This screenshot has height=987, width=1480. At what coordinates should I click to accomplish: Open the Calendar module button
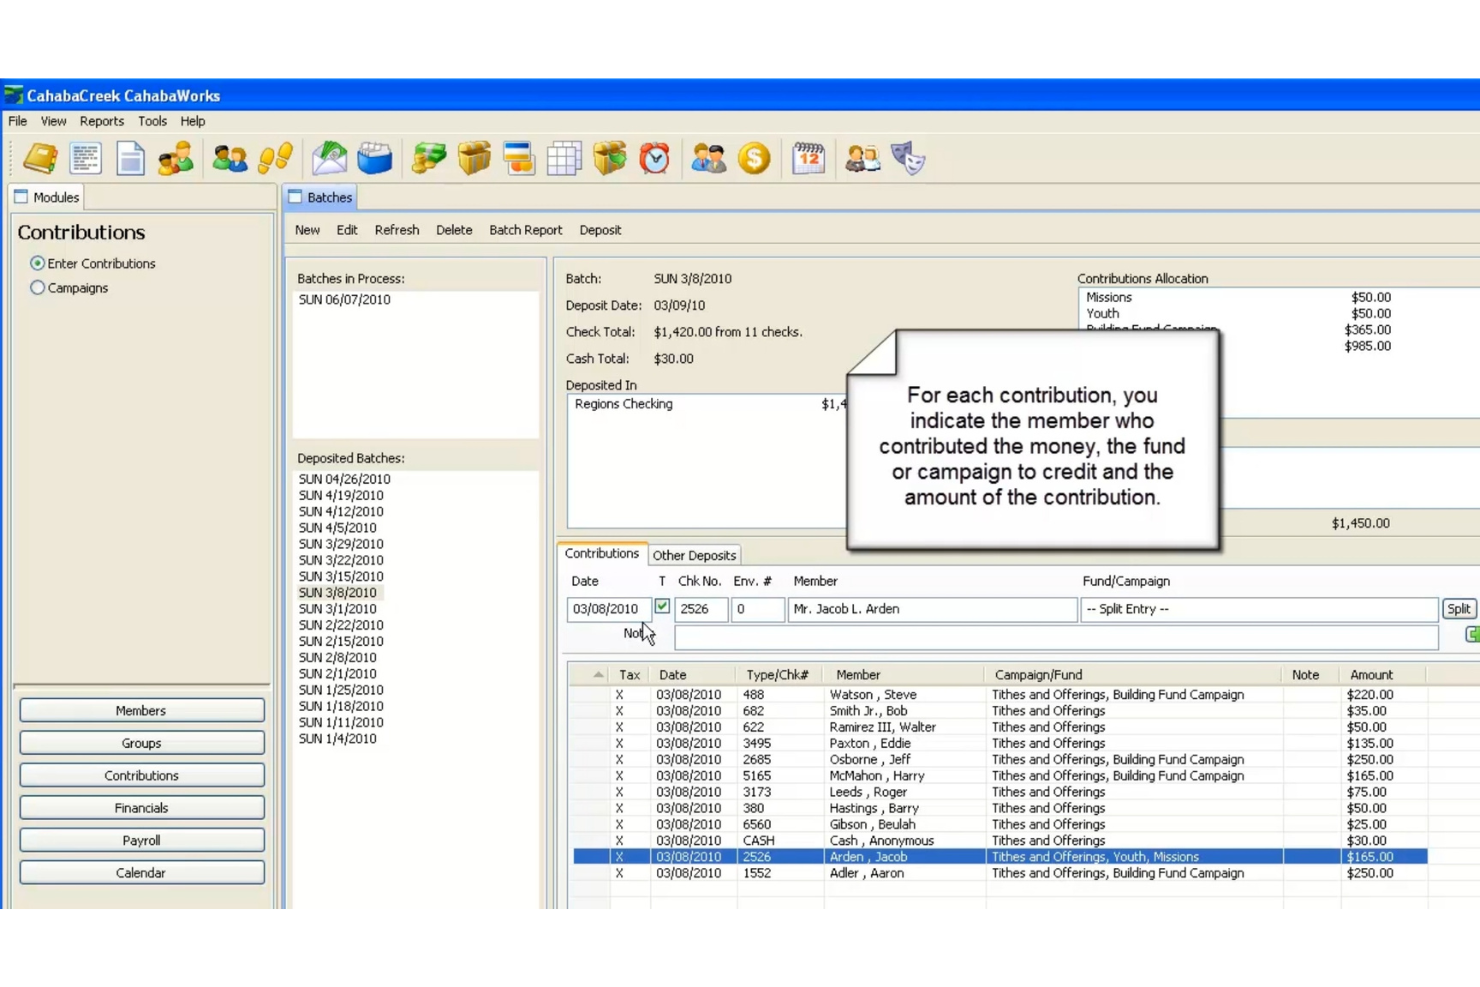click(x=142, y=873)
